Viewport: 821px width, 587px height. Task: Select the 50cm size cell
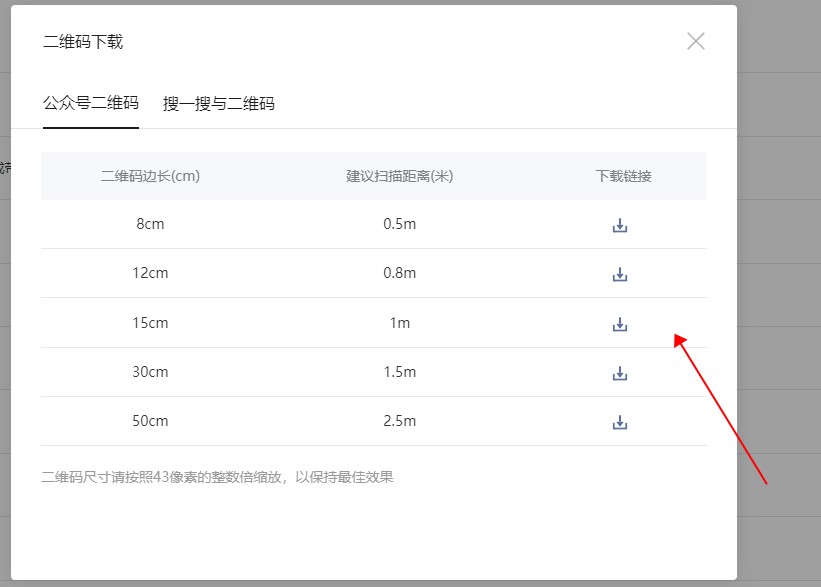pyautogui.click(x=150, y=421)
